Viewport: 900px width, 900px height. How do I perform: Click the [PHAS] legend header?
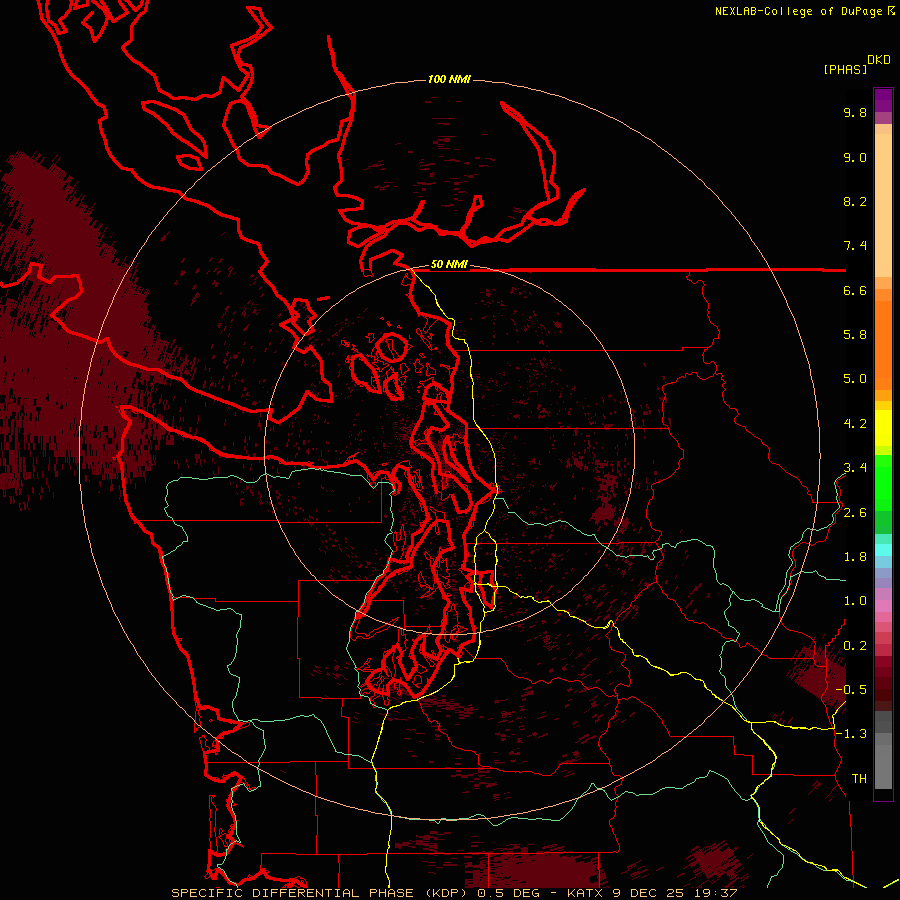click(845, 70)
